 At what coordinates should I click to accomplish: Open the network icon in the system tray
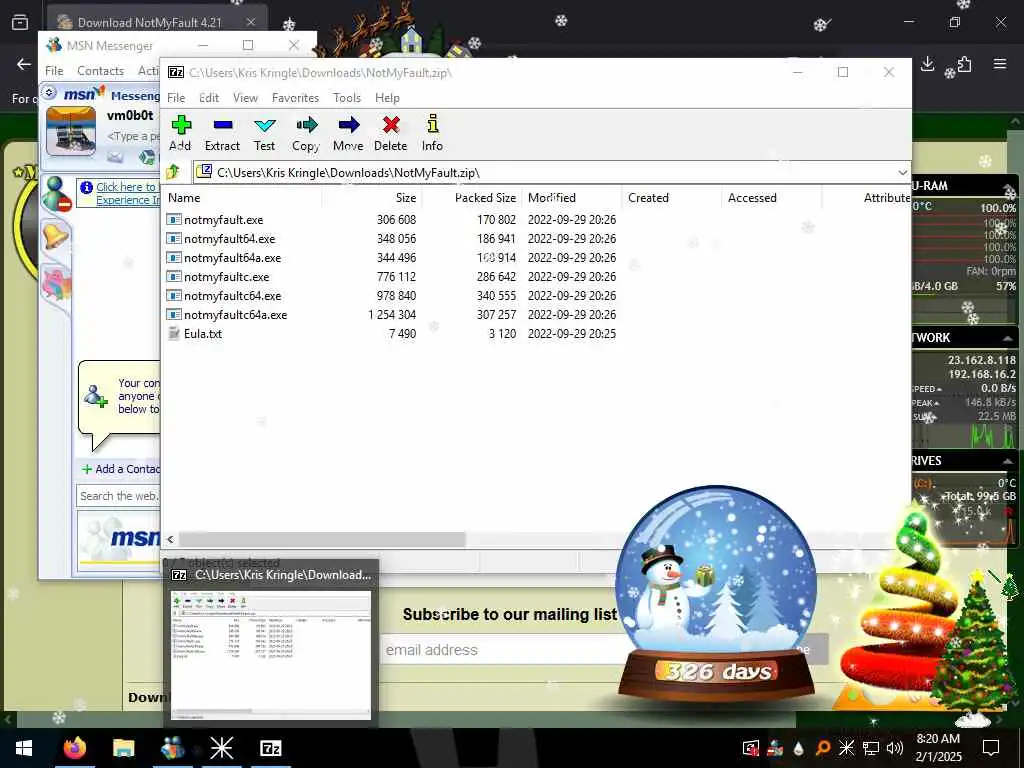point(871,748)
